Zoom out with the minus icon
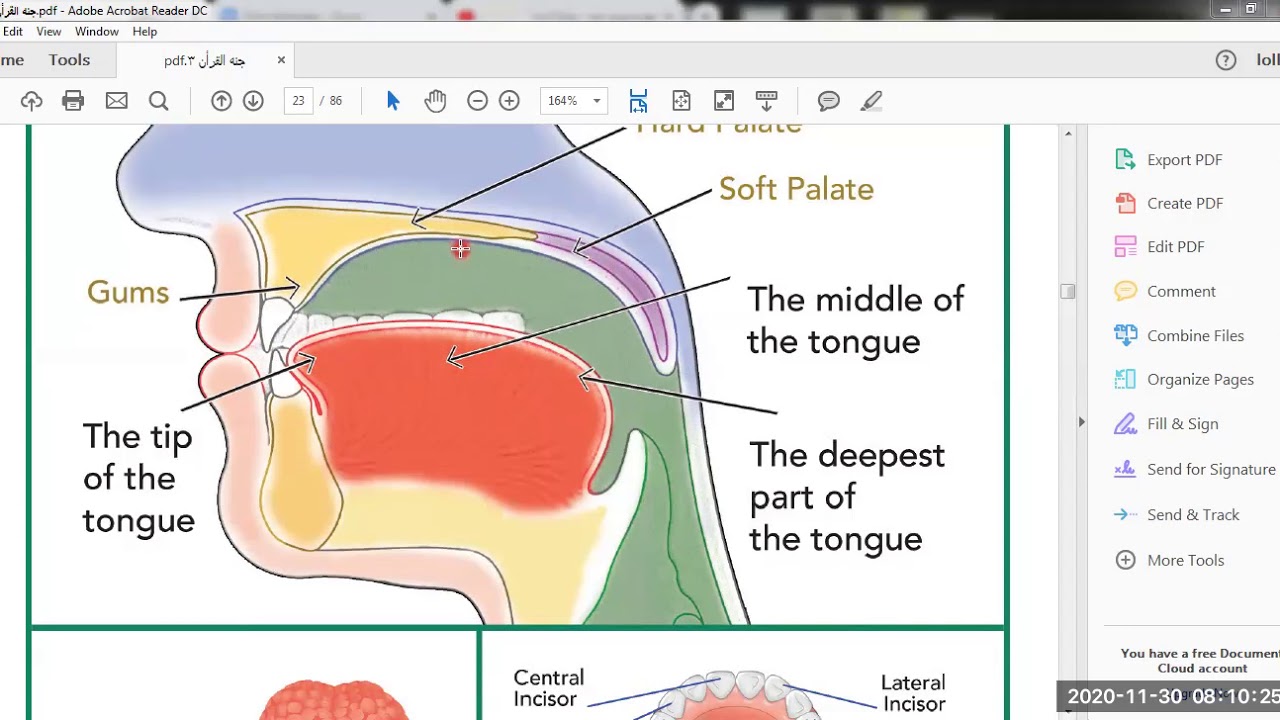The image size is (1280, 720). tap(477, 101)
